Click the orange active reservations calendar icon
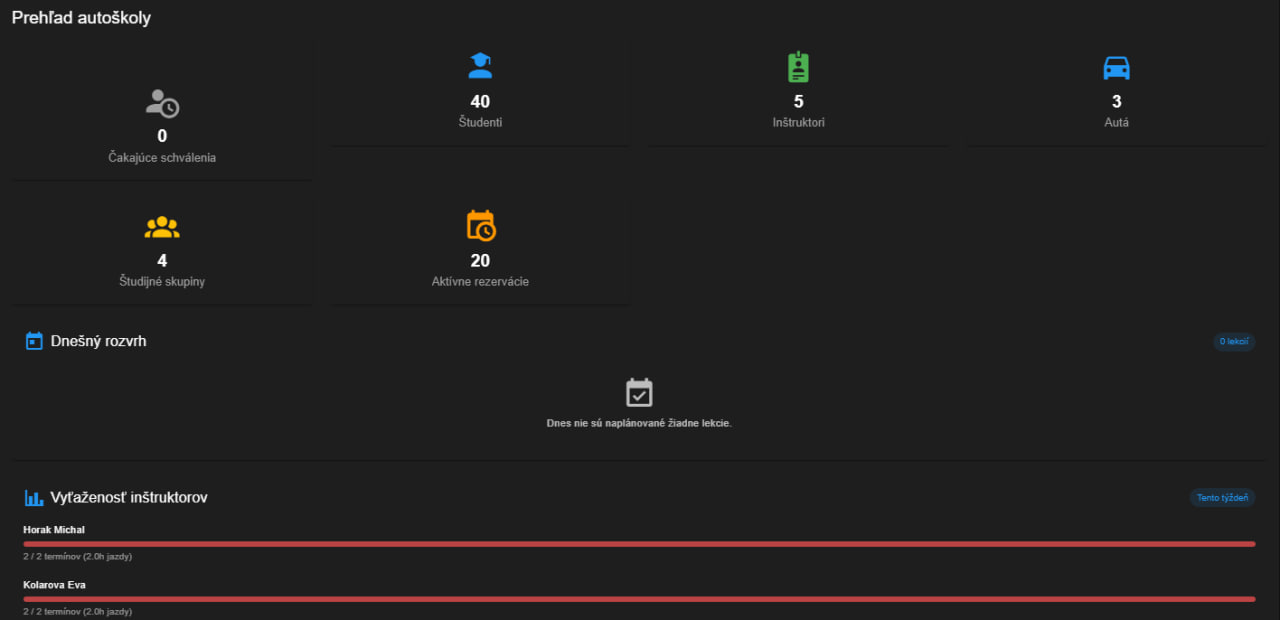The image size is (1280, 620). coord(481,225)
